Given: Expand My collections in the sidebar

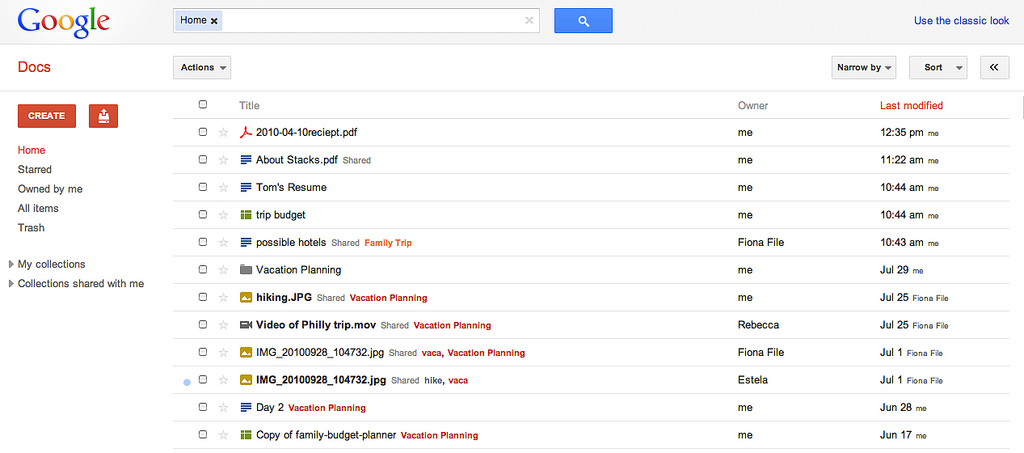Looking at the screenshot, I should 10,265.
